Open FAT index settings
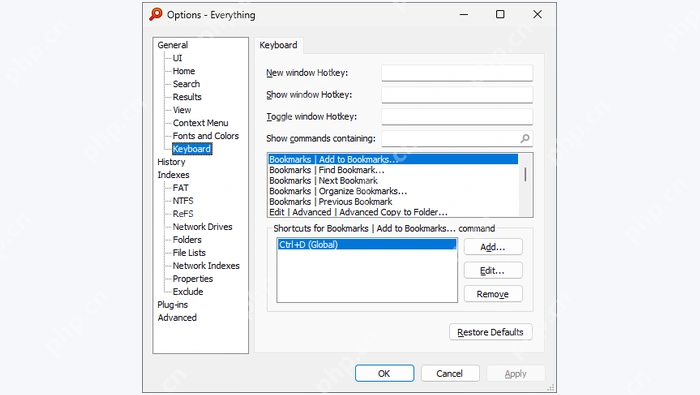The width and height of the screenshot is (700, 395). tap(180, 187)
